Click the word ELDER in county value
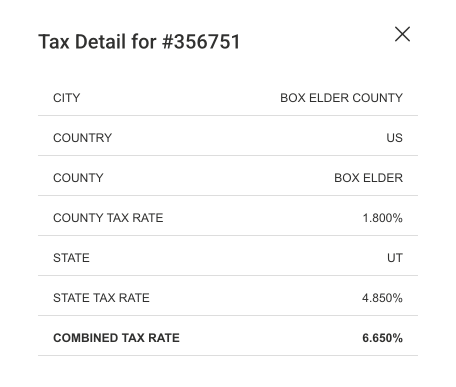Screen dimensions: 456x387 pyautogui.click(x=383, y=178)
